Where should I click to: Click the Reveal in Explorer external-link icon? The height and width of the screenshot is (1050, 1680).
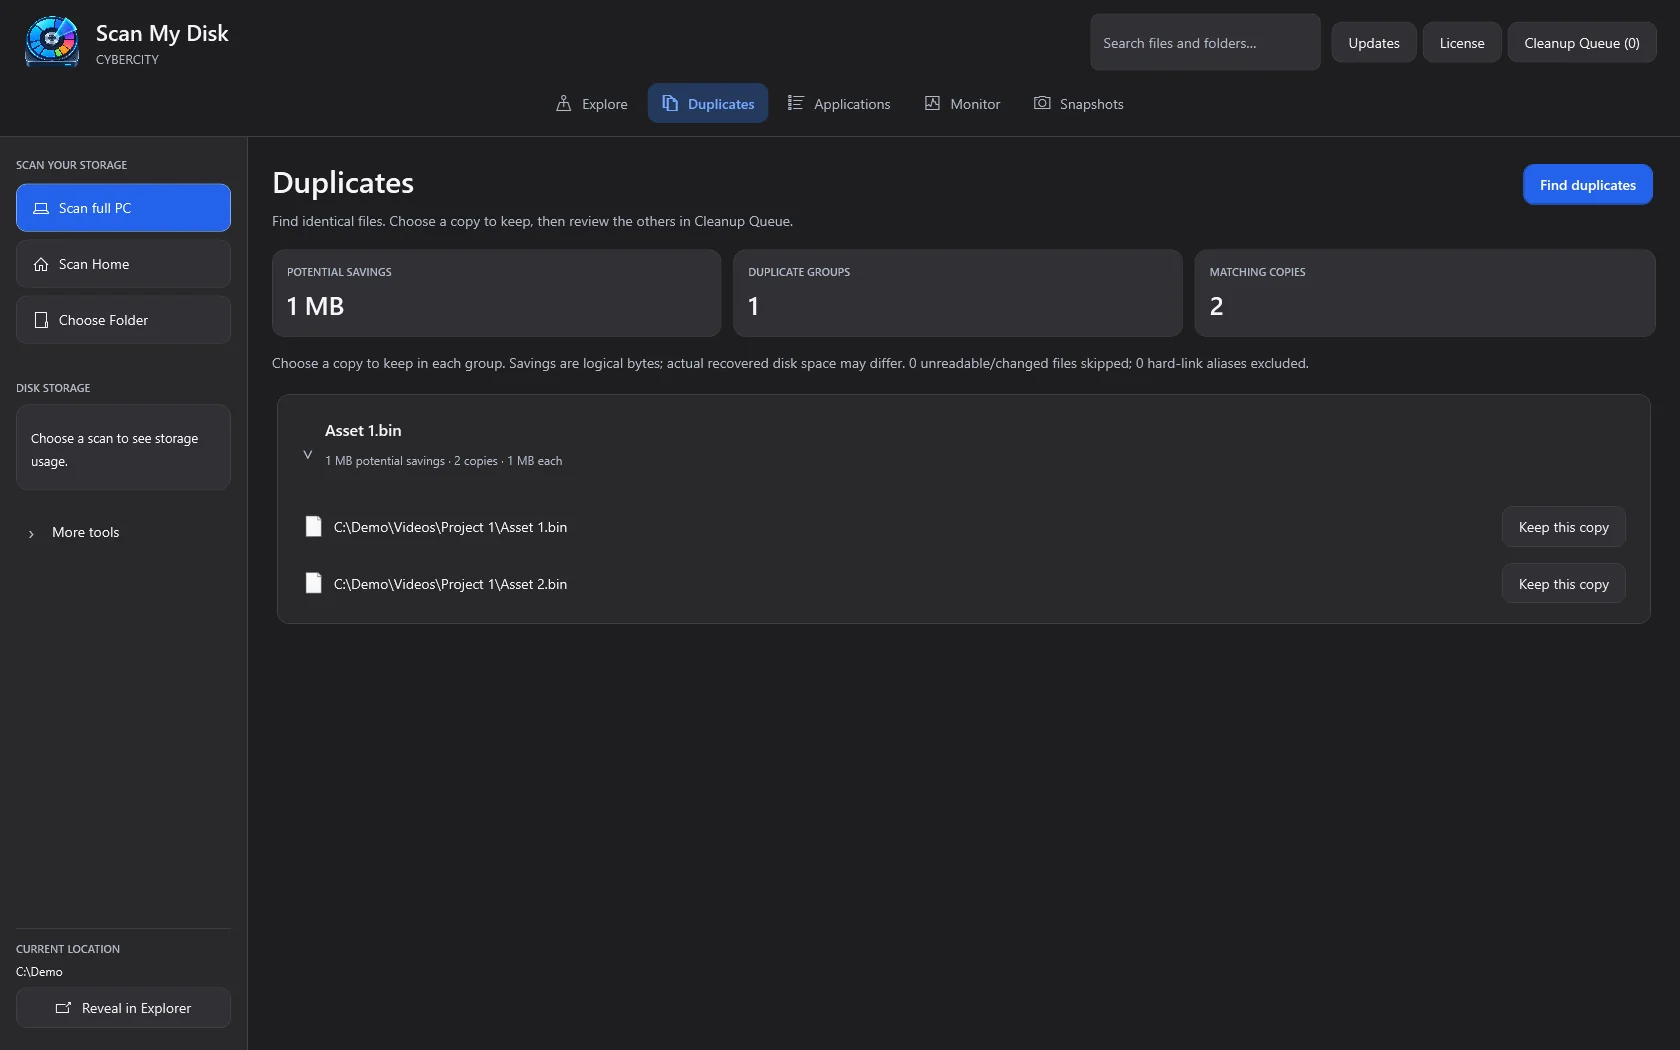point(63,1008)
